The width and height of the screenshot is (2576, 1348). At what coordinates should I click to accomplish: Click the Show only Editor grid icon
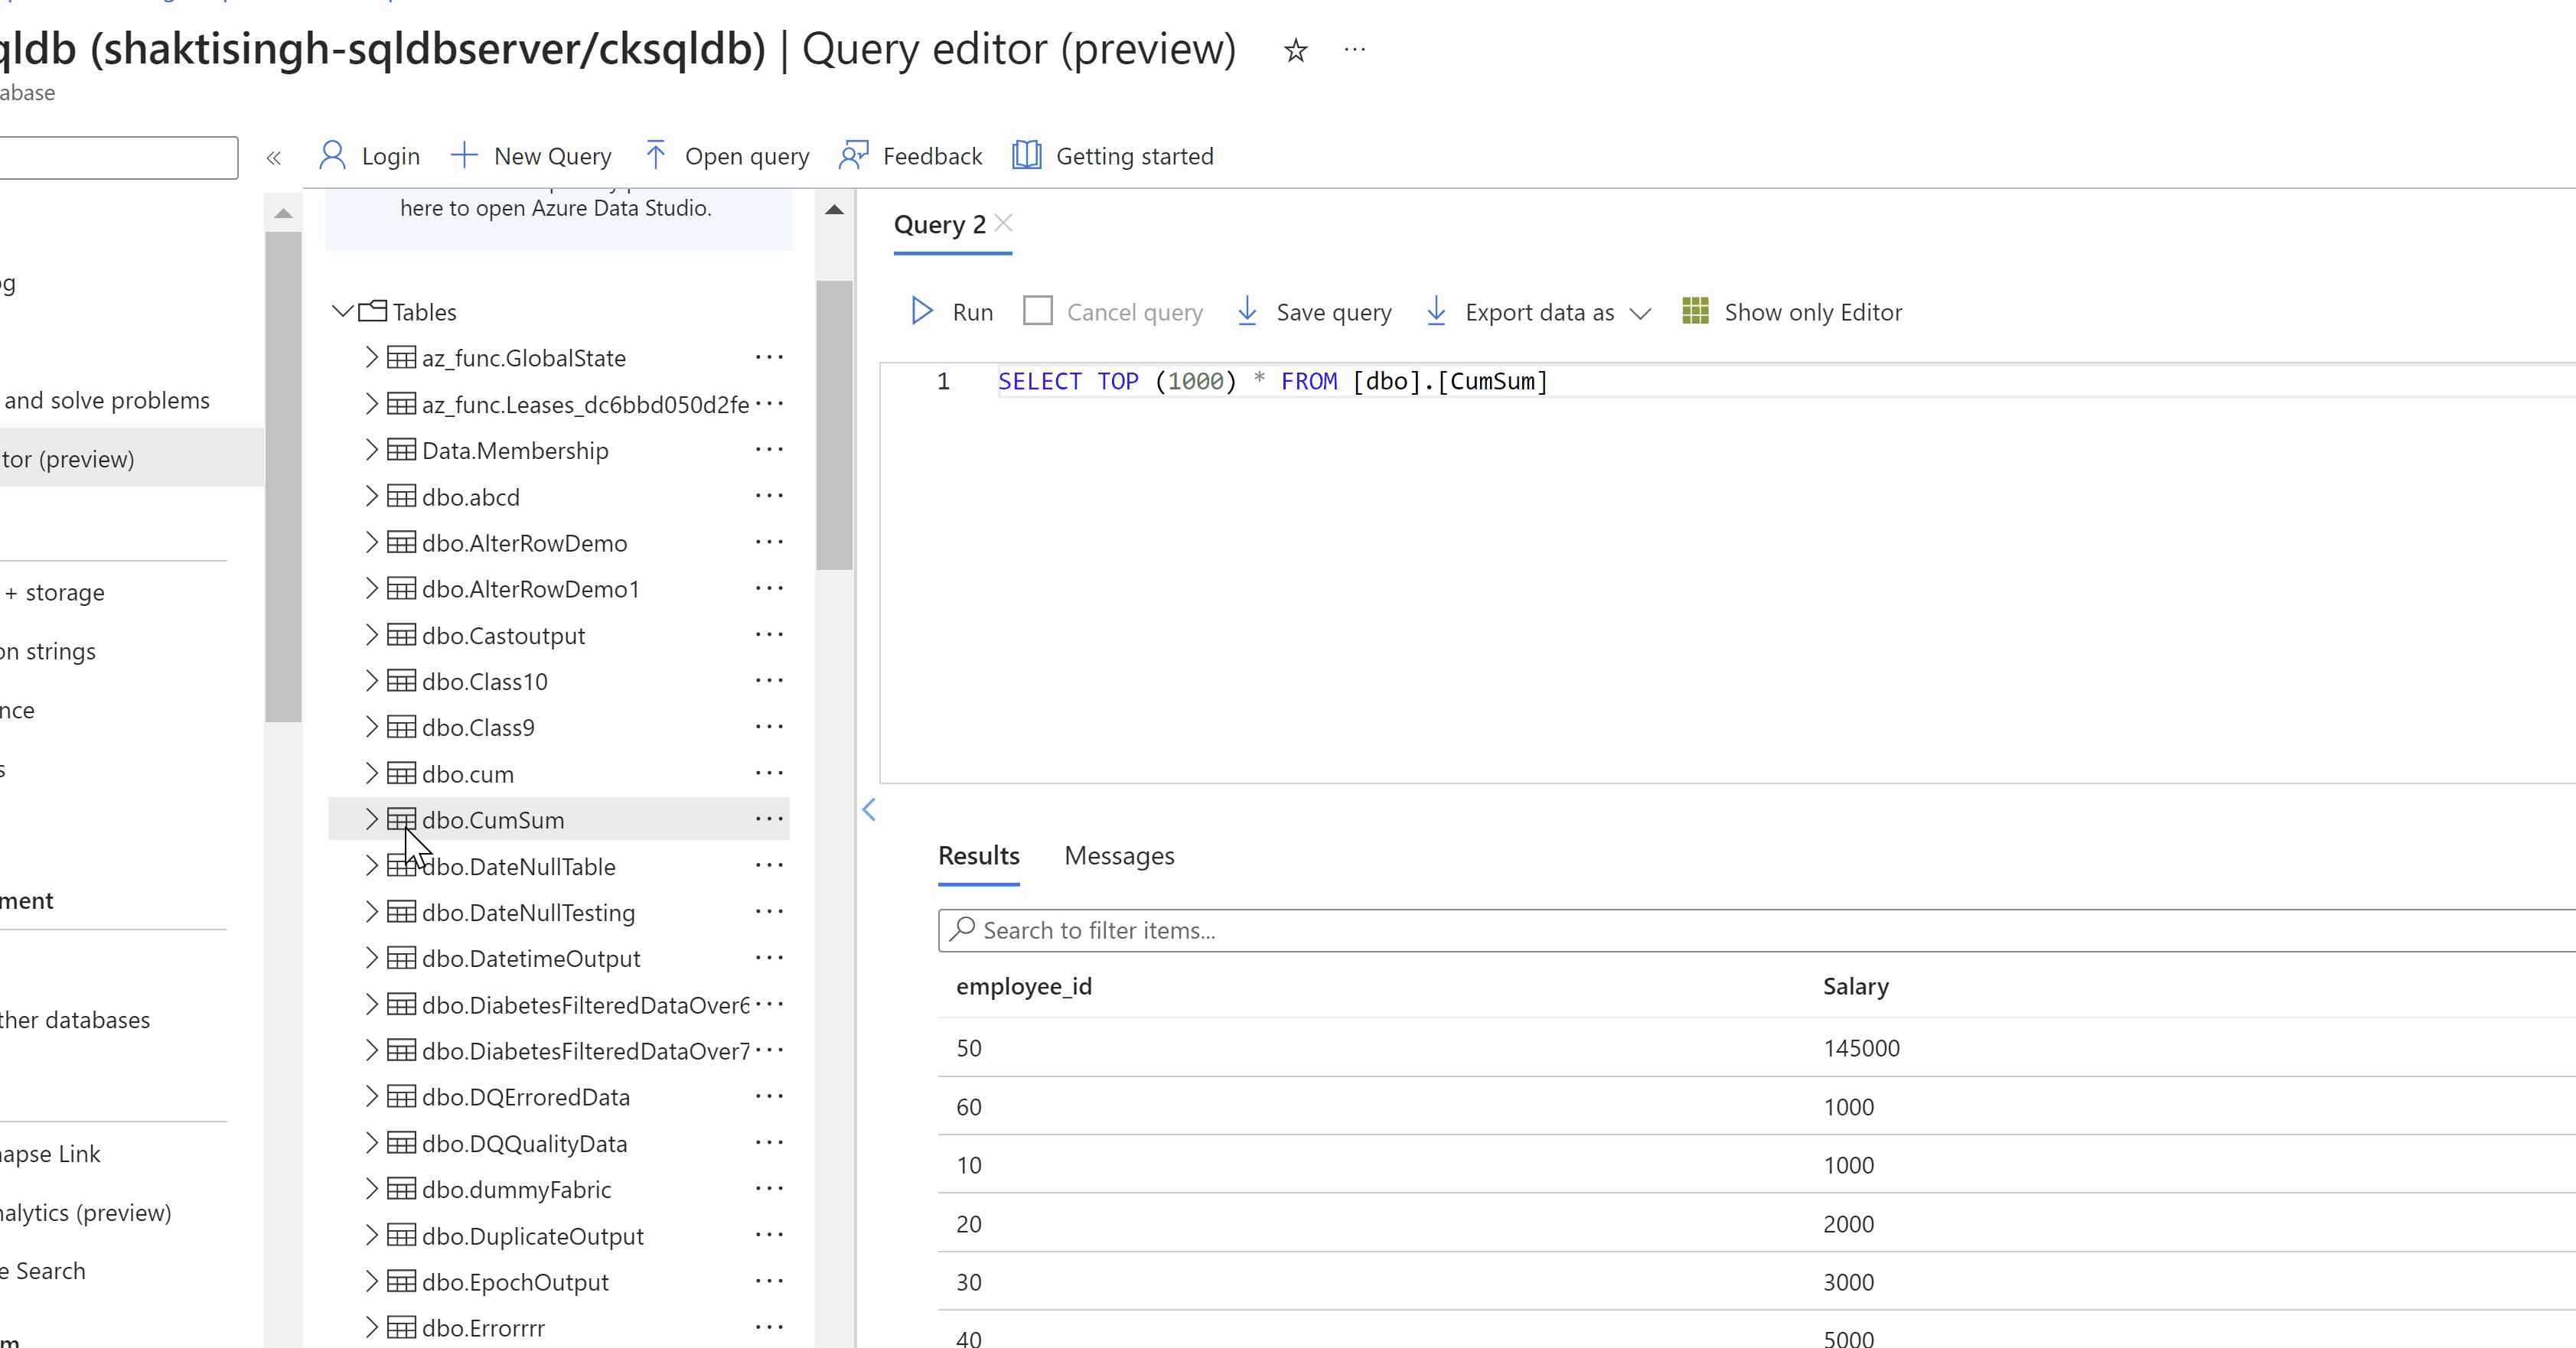click(1695, 311)
